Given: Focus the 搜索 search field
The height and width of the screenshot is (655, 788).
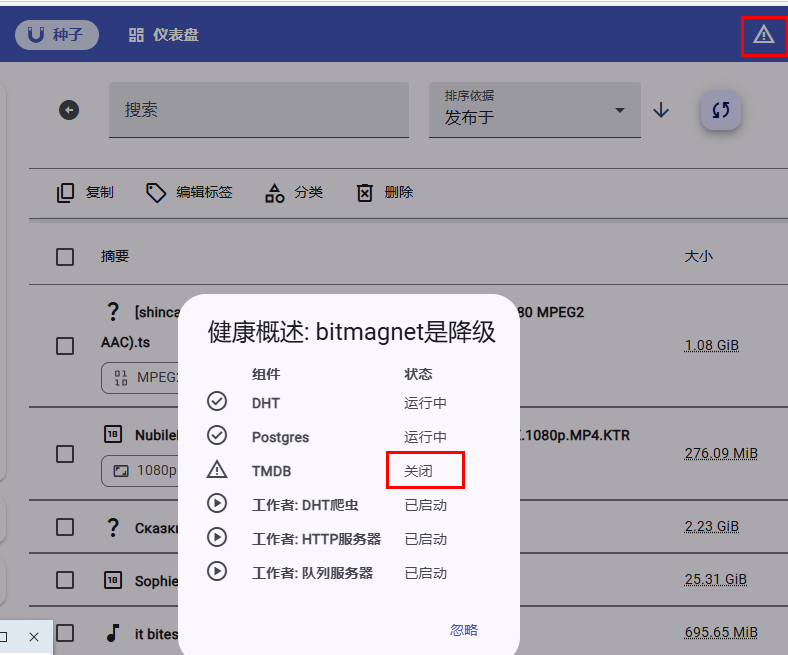Looking at the screenshot, I should tap(259, 110).
